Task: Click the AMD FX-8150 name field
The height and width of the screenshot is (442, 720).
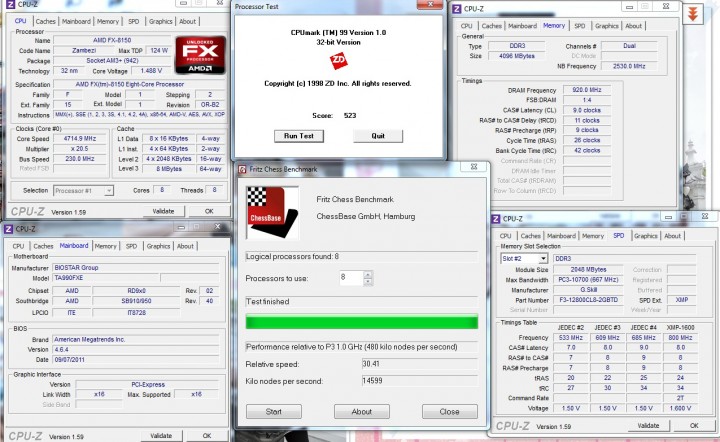Action: [112, 40]
